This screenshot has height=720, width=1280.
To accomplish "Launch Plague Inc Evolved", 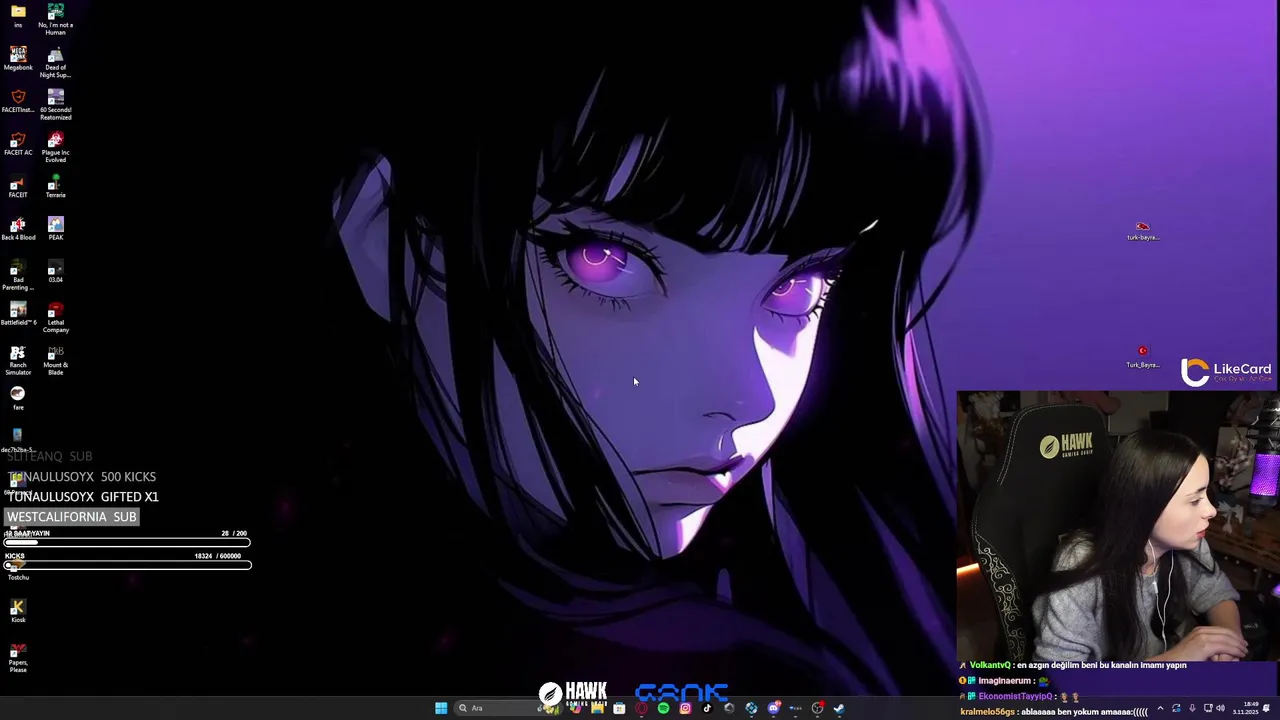I will pyautogui.click(x=55, y=146).
